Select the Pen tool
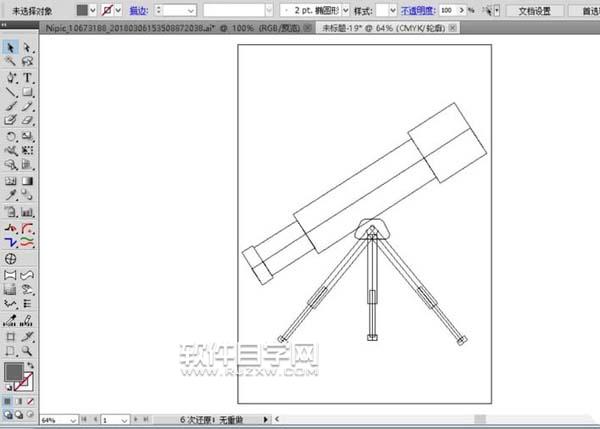The image size is (600, 429). pyautogui.click(x=10, y=78)
